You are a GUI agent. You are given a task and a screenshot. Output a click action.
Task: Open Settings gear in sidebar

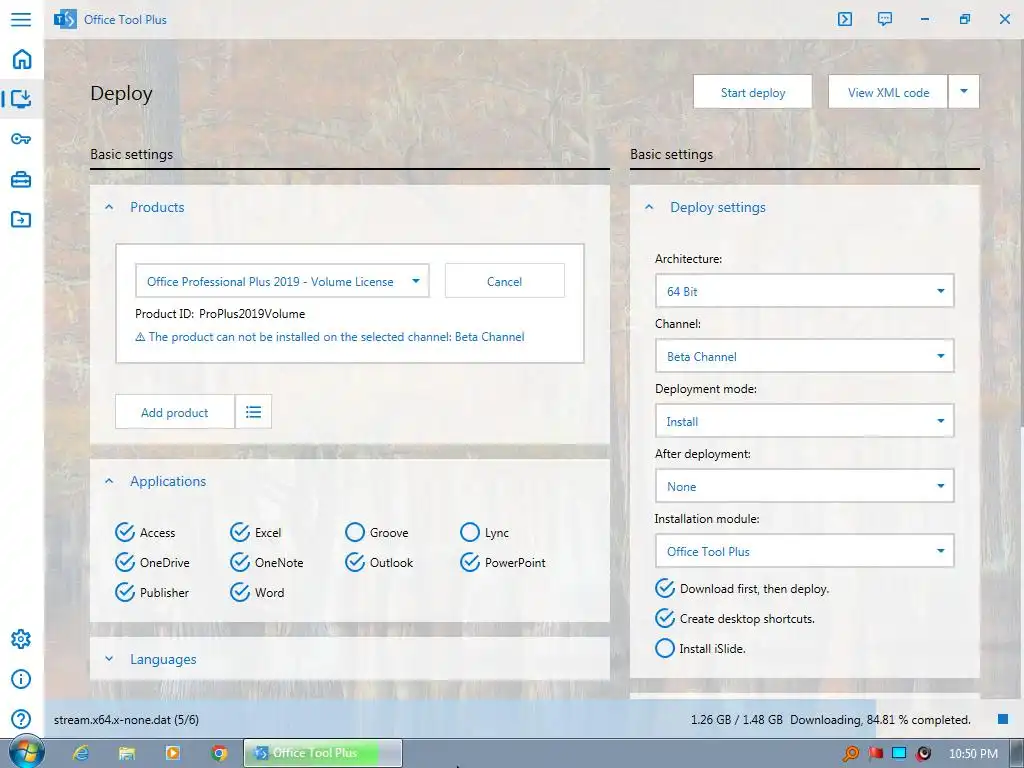[21, 639]
